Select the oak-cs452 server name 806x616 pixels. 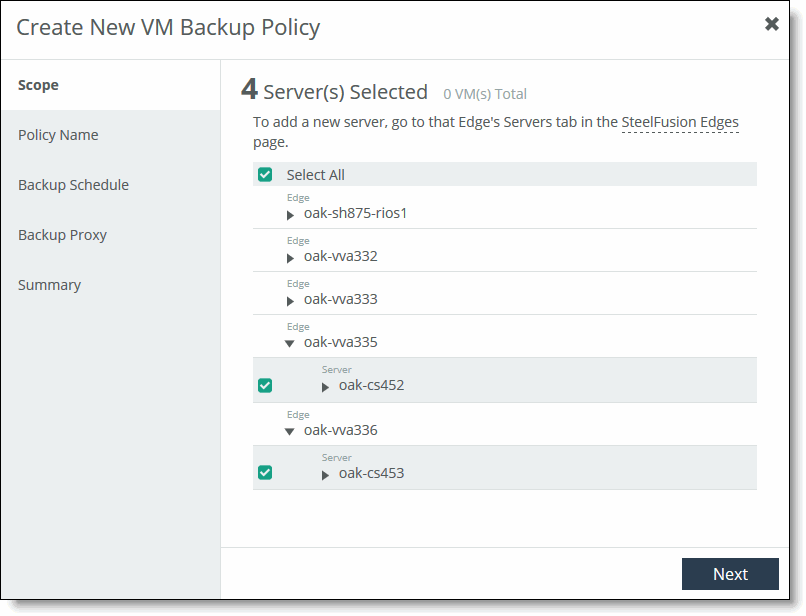pos(374,386)
